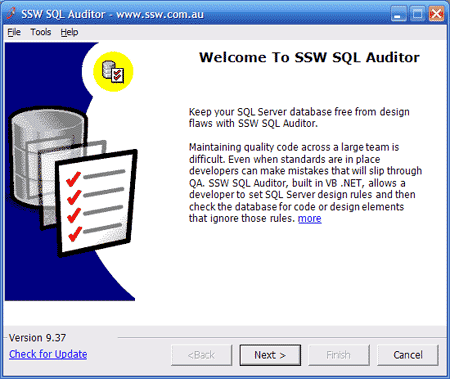Click the disabled <Back button
Screen dimensions: 450x379
(x=201, y=355)
